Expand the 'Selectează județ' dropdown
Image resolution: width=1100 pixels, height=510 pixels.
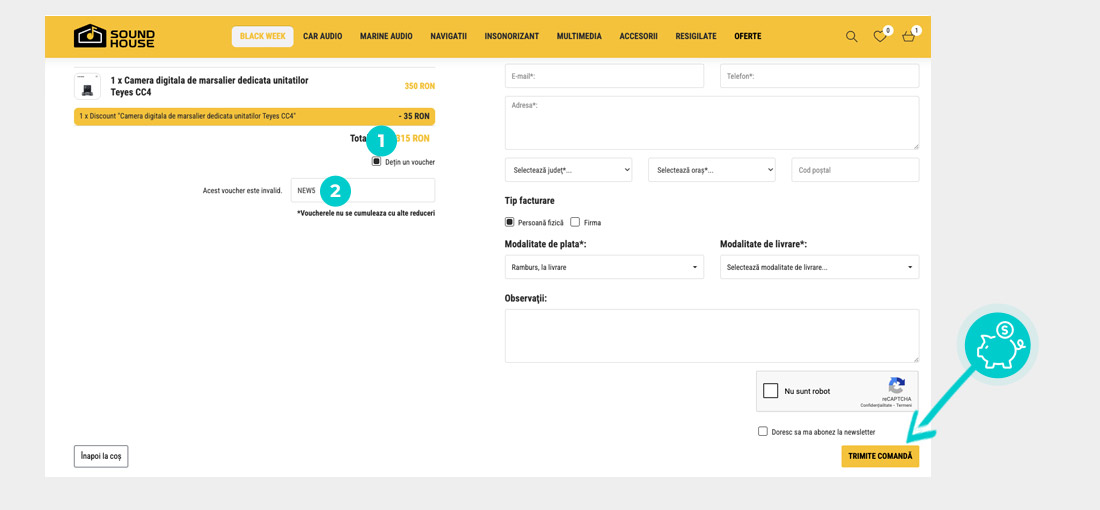[x=568, y=170]
